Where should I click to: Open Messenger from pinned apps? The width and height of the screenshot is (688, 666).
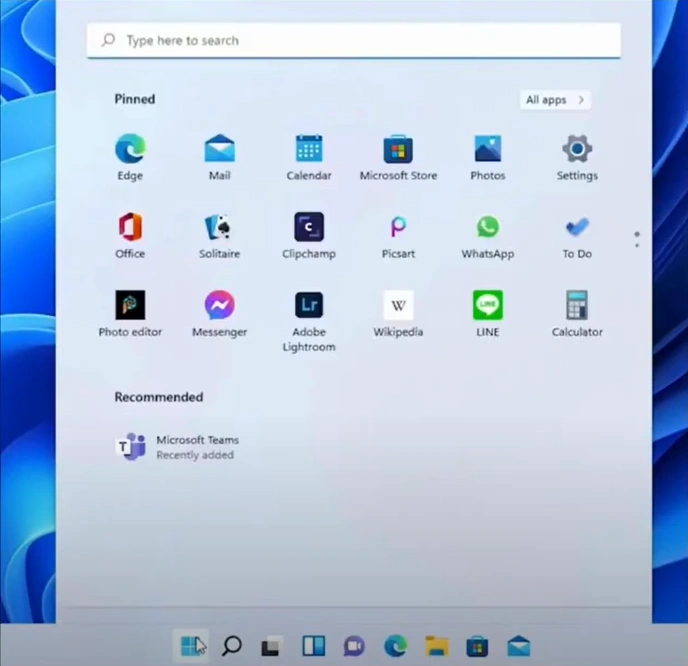point(219,313)
